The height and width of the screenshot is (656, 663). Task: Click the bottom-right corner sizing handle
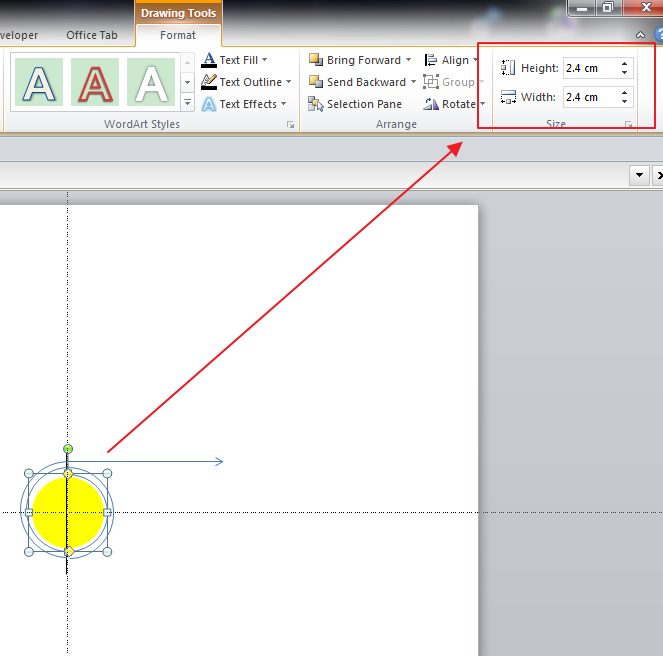pos(107,552)
